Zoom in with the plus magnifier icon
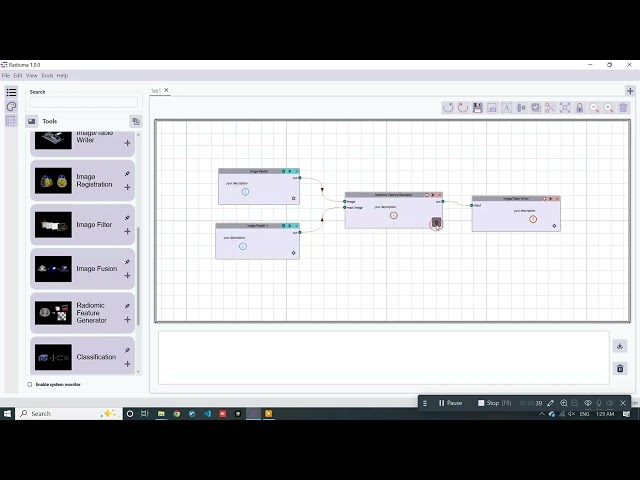 (609, 108)
